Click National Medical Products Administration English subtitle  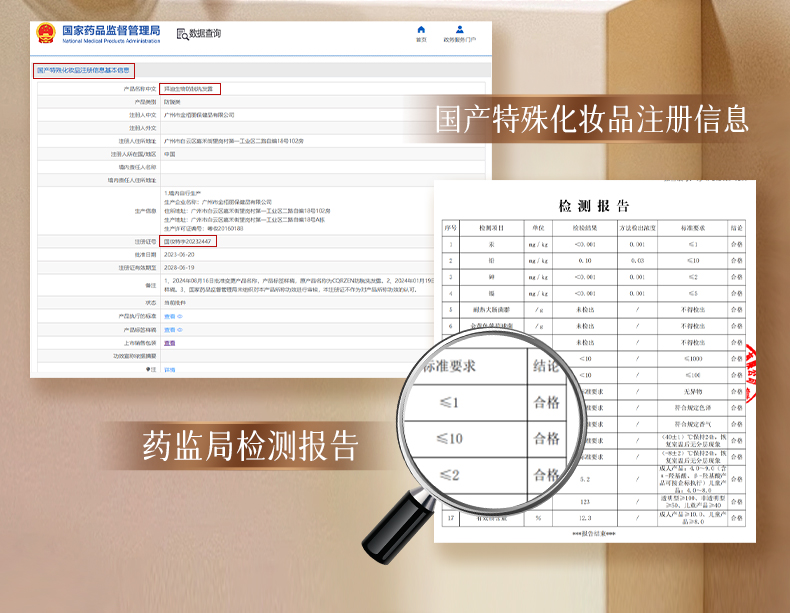111,41
